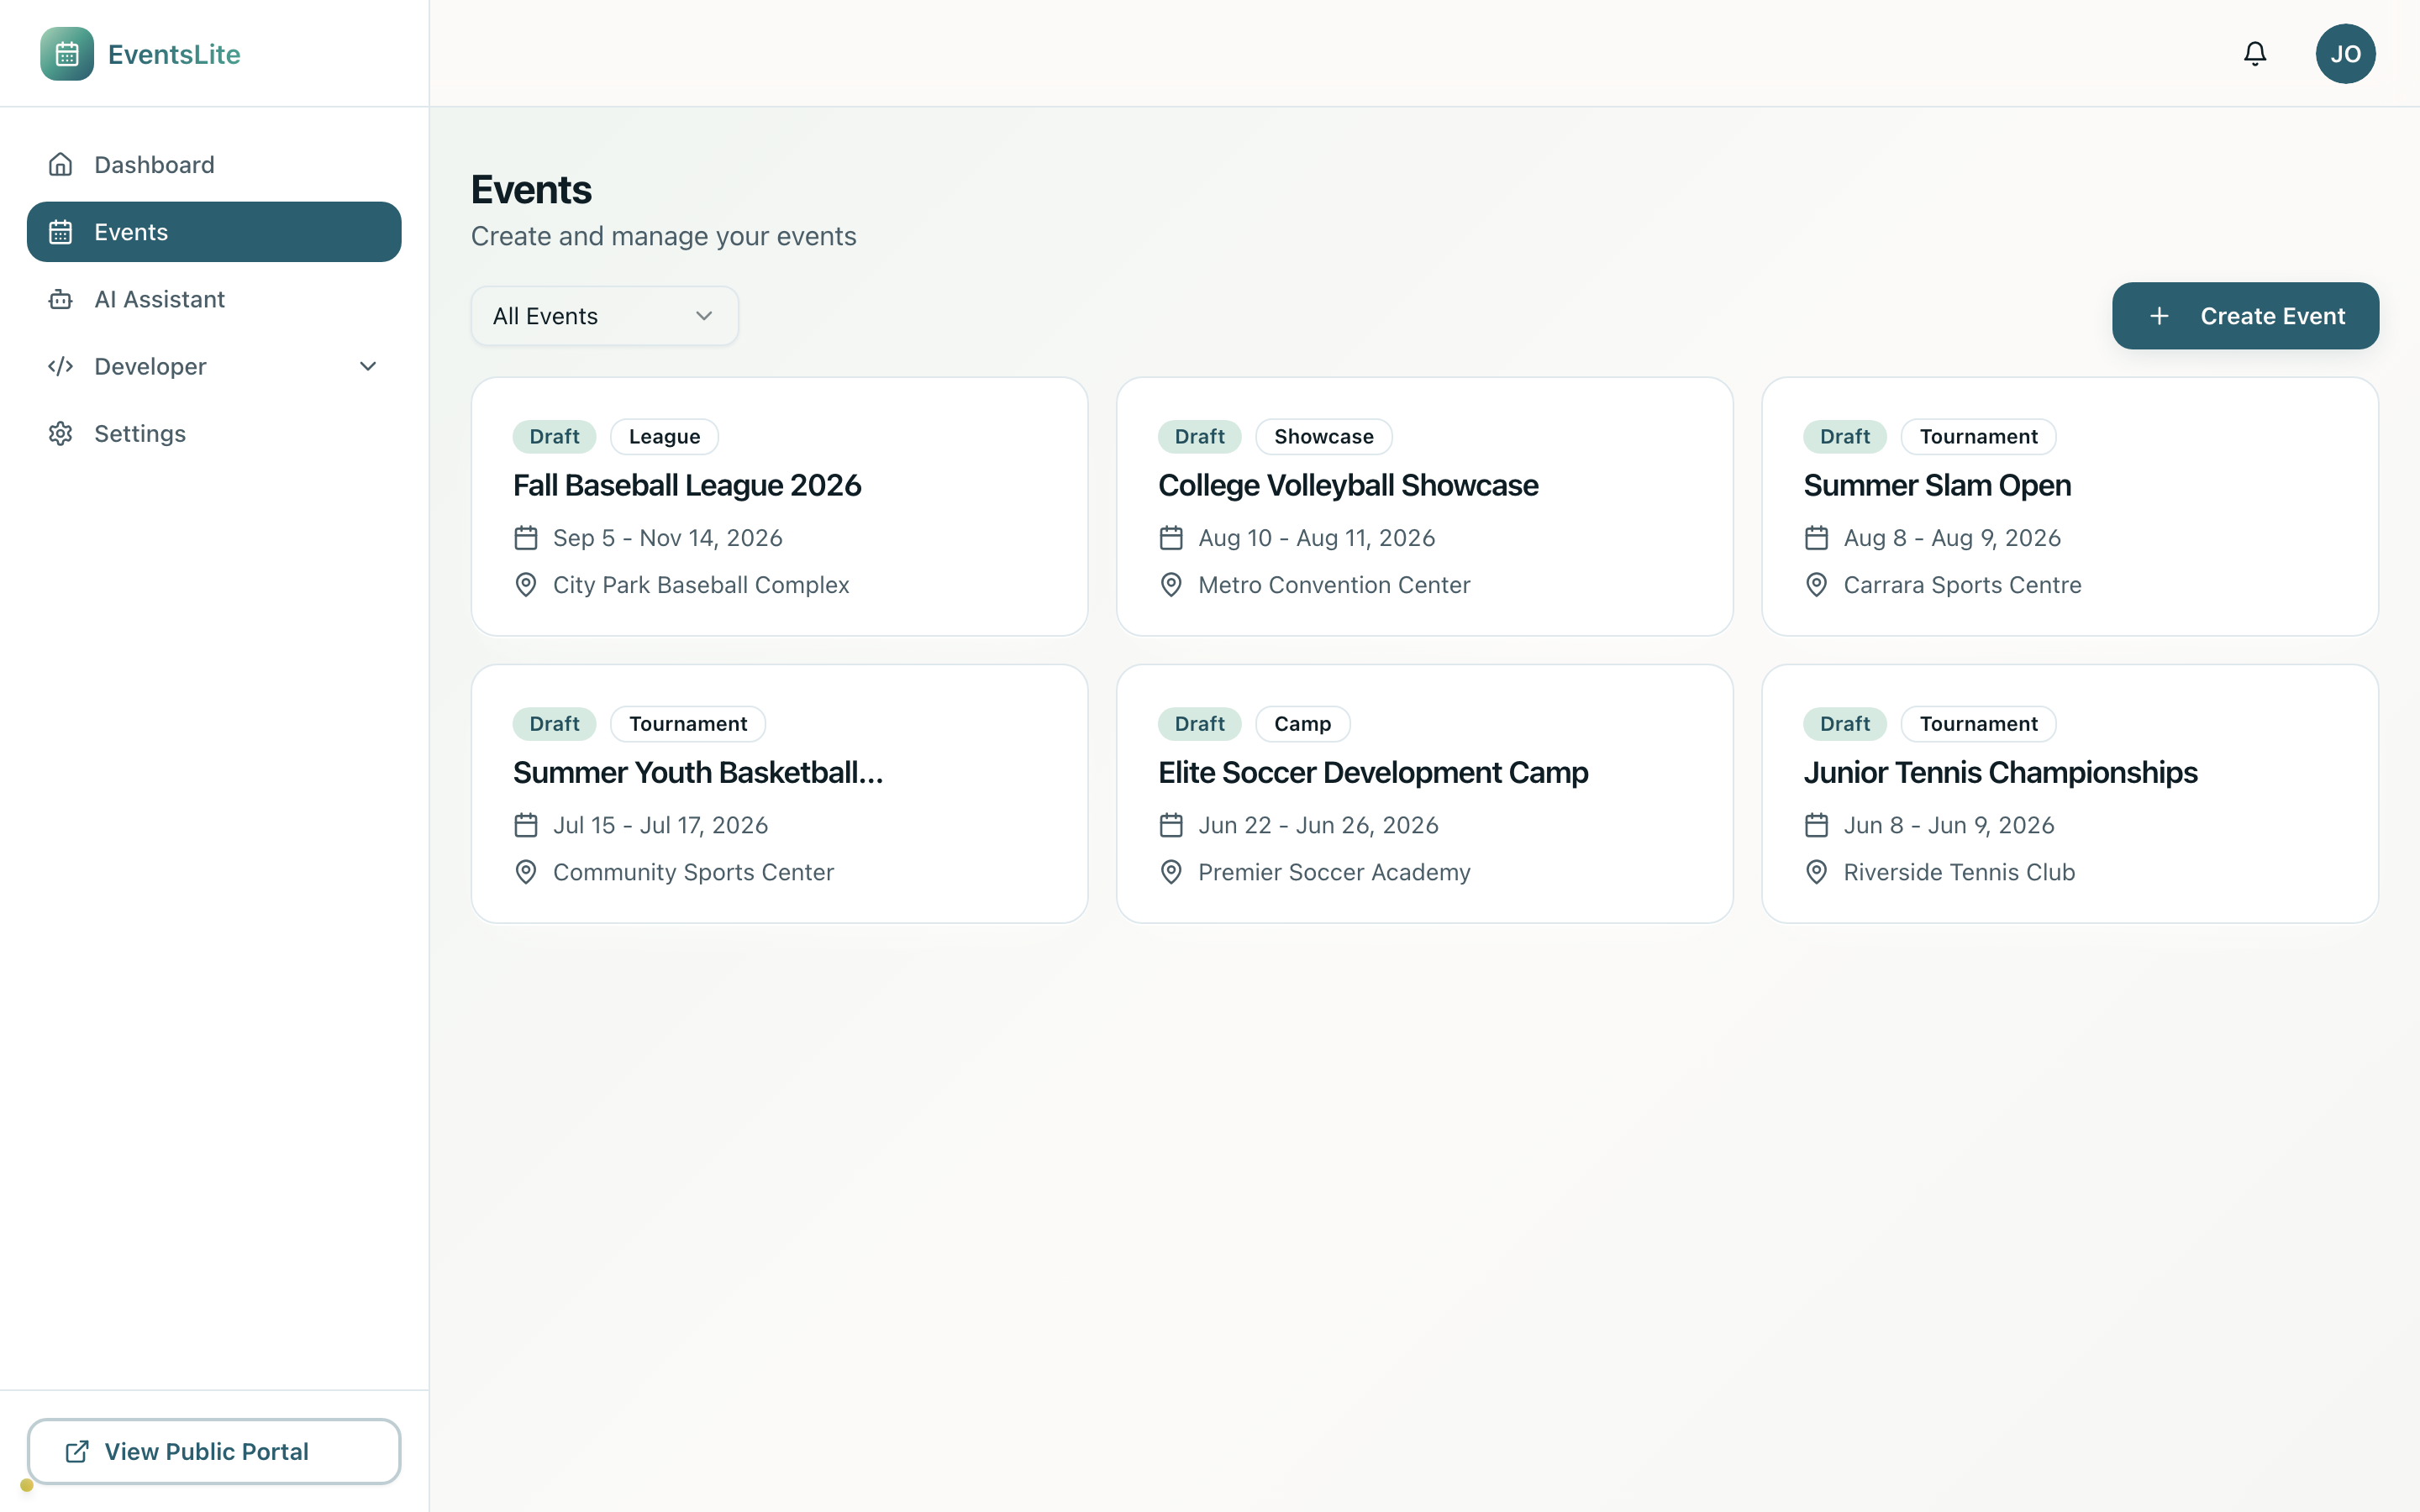Viewport: 2420px width, 1512px height.
Task: Open the EventsLite brand name link
Action: (174, 54)
